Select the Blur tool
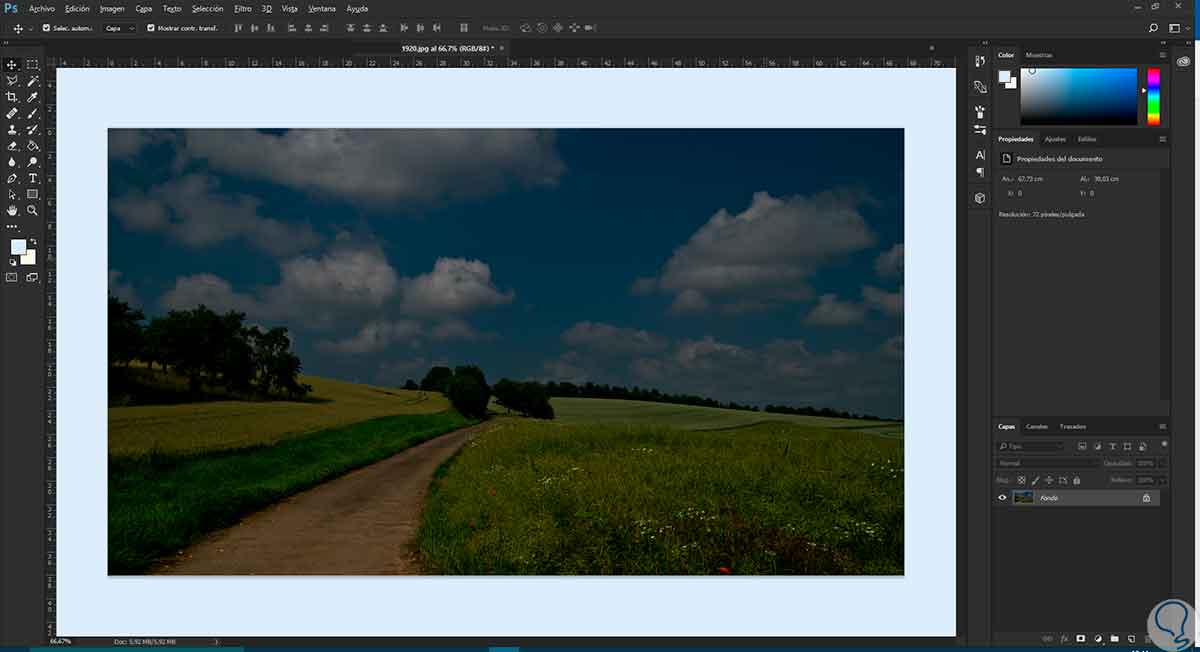This screenshot has height=652, width=1200. click(12, 161)
